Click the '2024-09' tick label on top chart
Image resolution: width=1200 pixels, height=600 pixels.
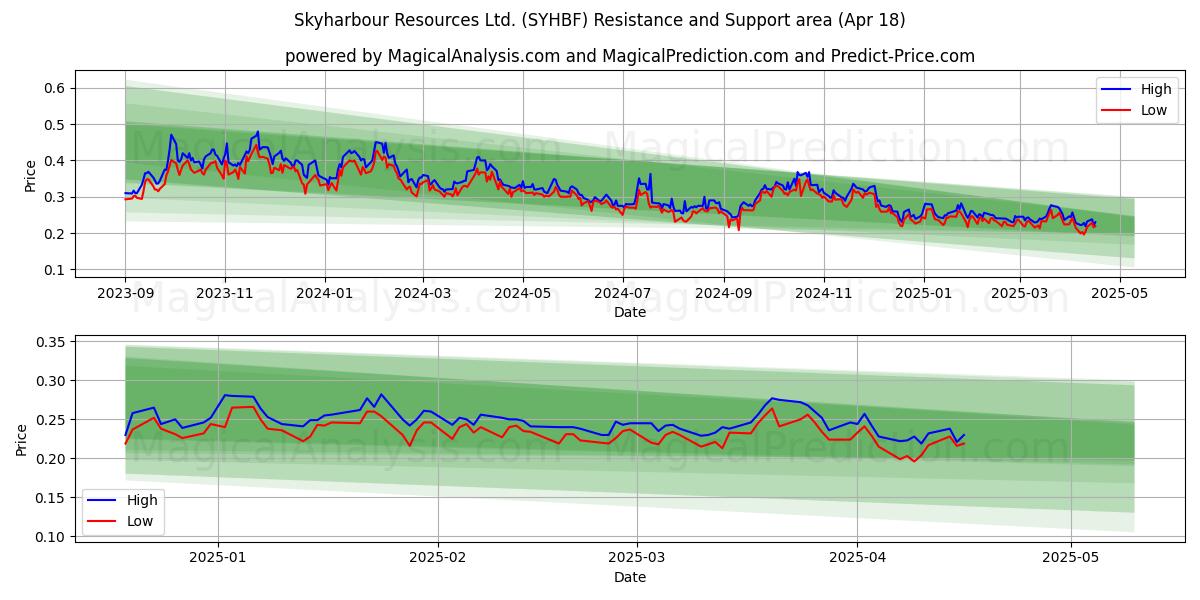point(724,294)
